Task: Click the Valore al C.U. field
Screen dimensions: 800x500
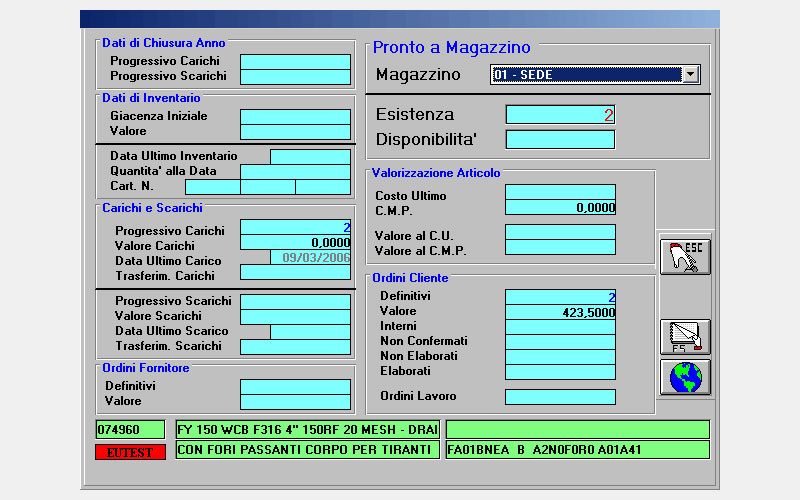Action: click(x=560, y=232)
